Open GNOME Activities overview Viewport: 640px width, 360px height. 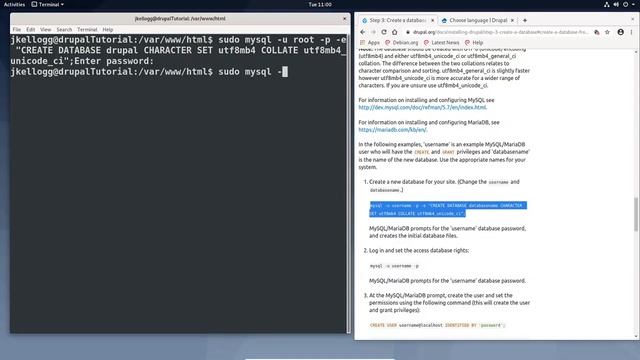pos(14,4)
